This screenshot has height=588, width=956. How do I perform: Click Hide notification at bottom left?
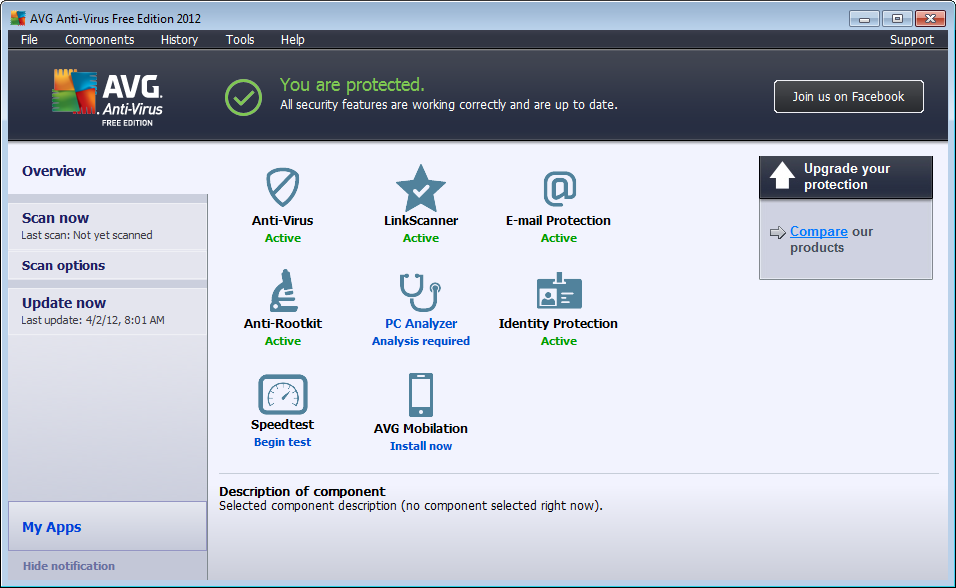[69, 566]
